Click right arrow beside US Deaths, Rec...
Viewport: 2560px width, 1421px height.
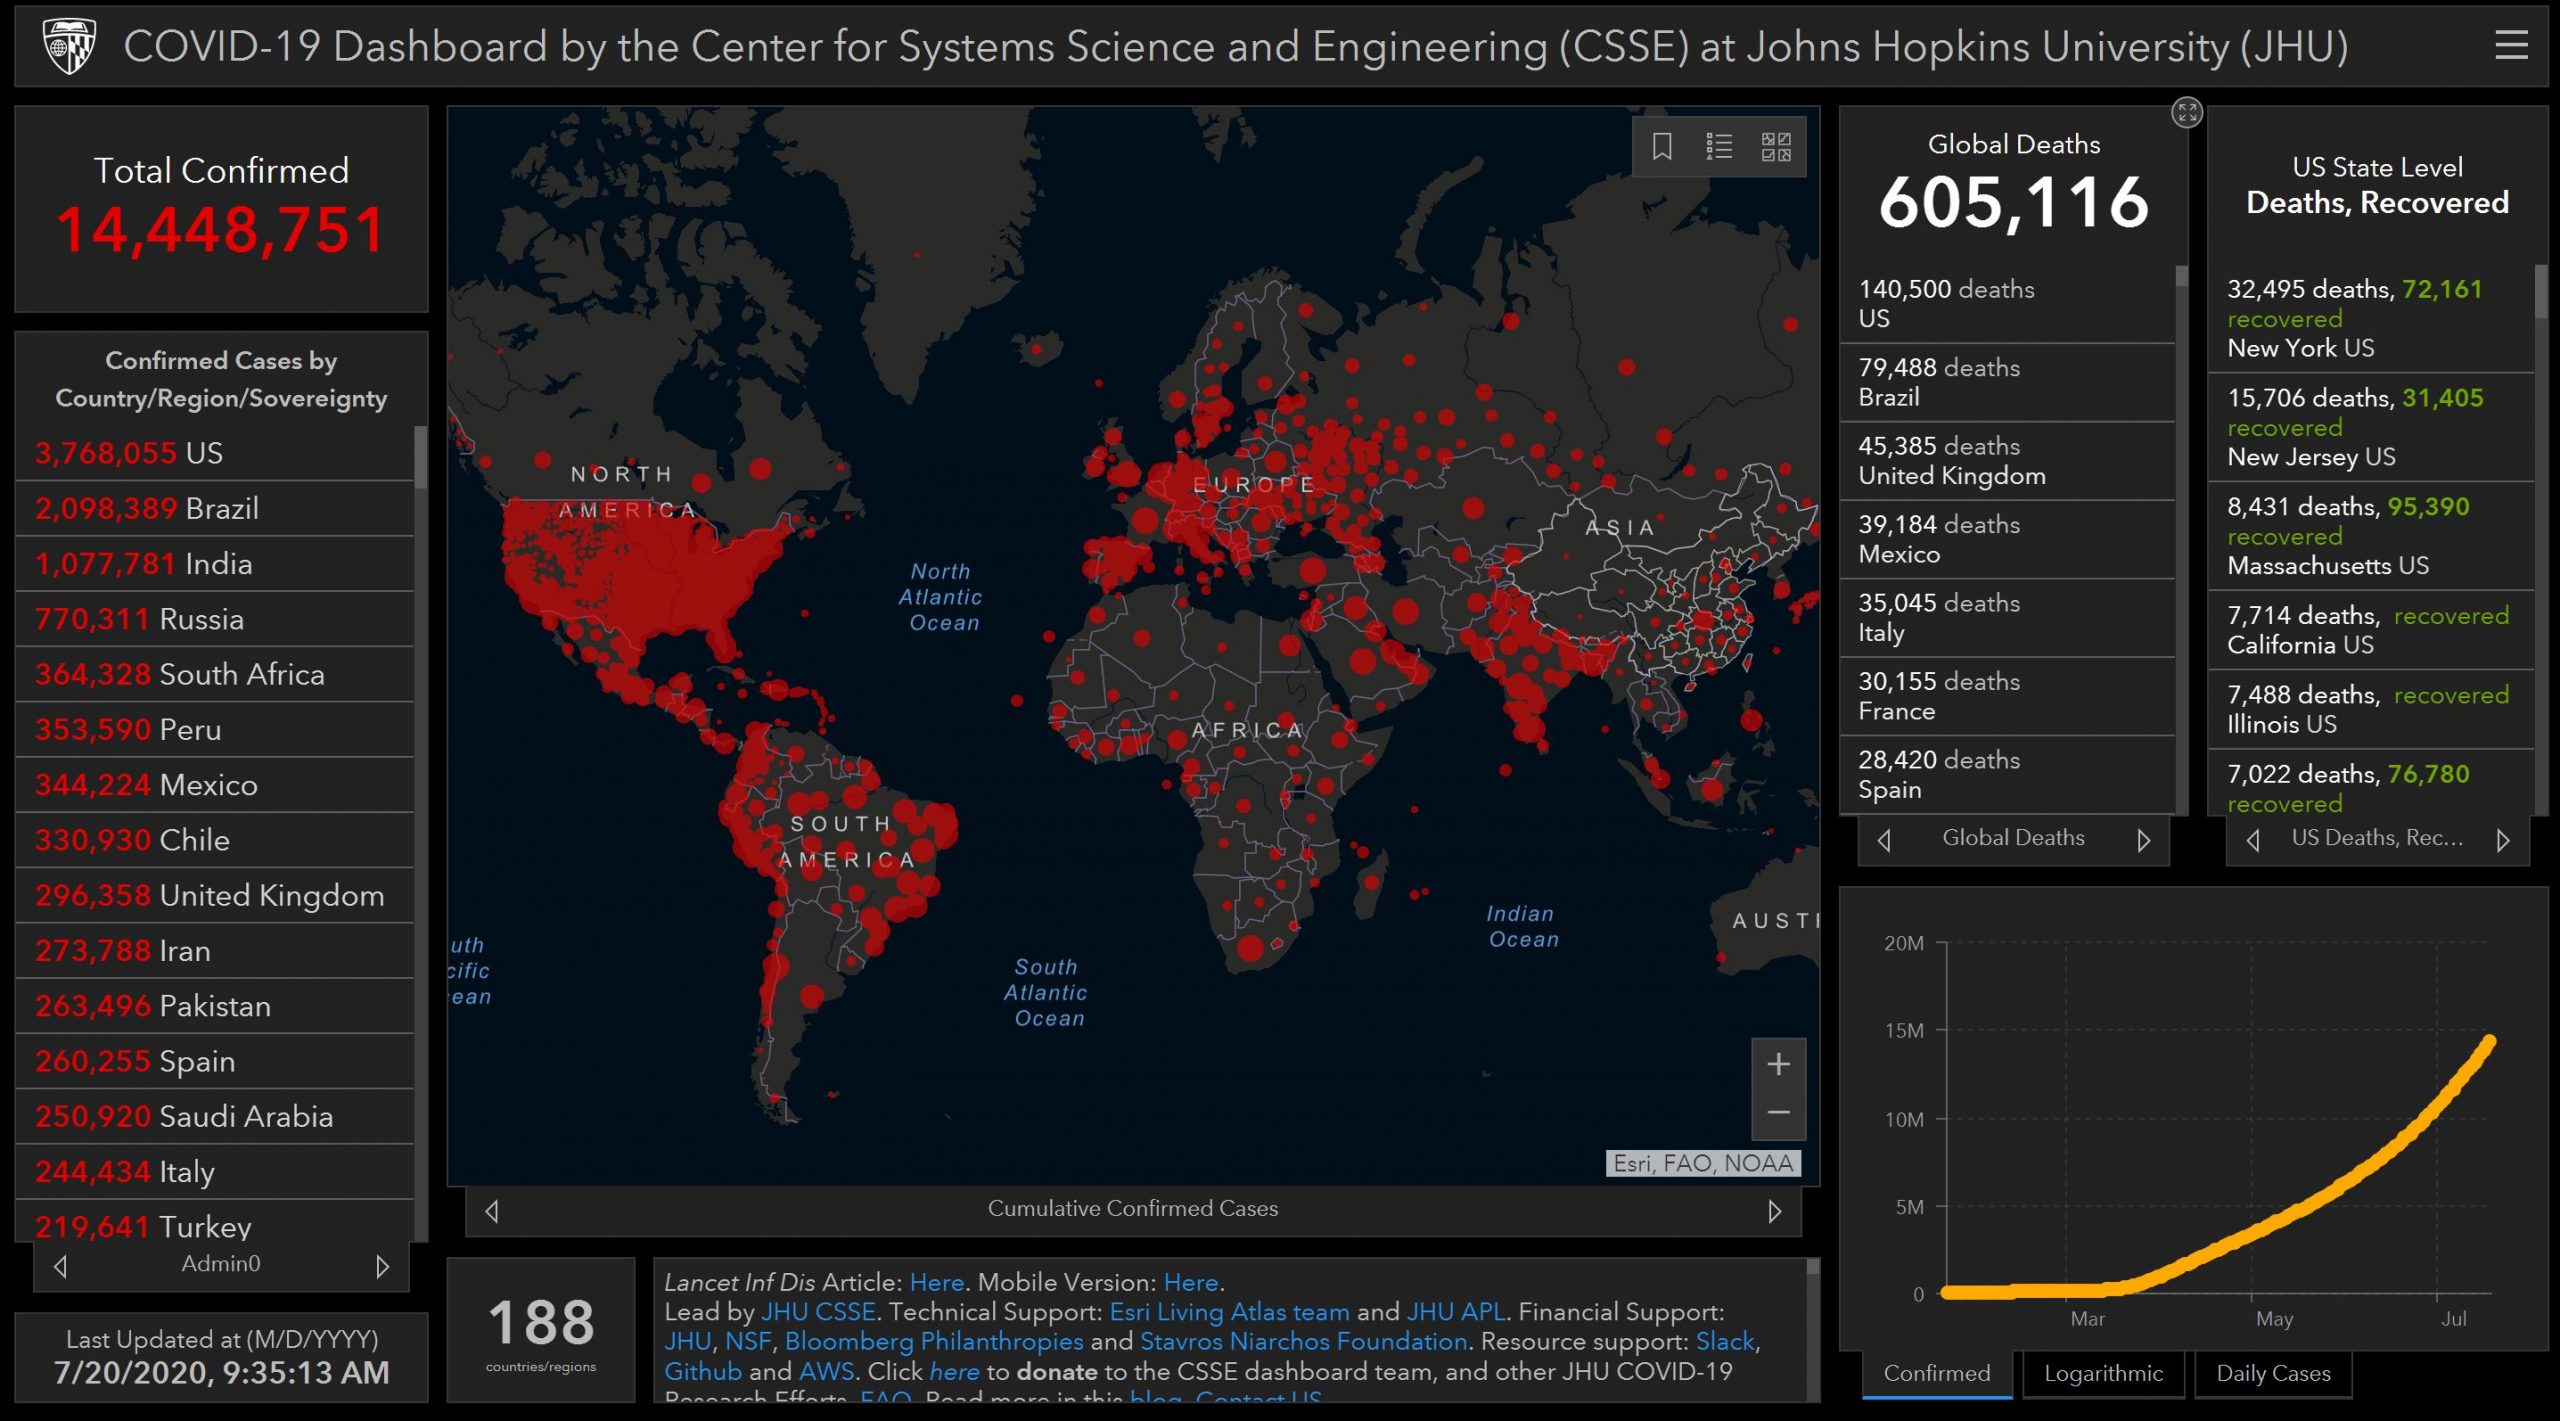coord(2502,840)
